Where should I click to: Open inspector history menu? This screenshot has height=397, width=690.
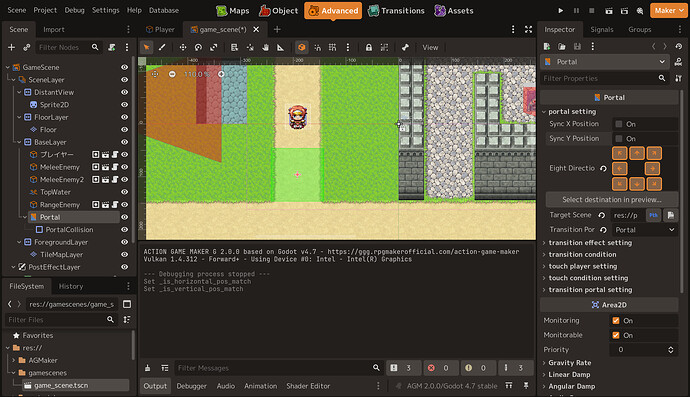coord(679,46)
